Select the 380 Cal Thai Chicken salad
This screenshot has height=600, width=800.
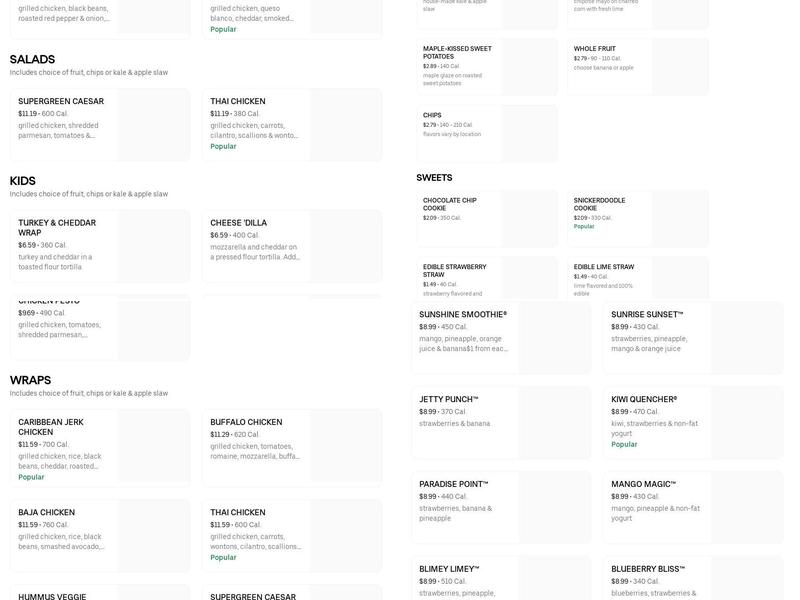click(x=295, y=124)
